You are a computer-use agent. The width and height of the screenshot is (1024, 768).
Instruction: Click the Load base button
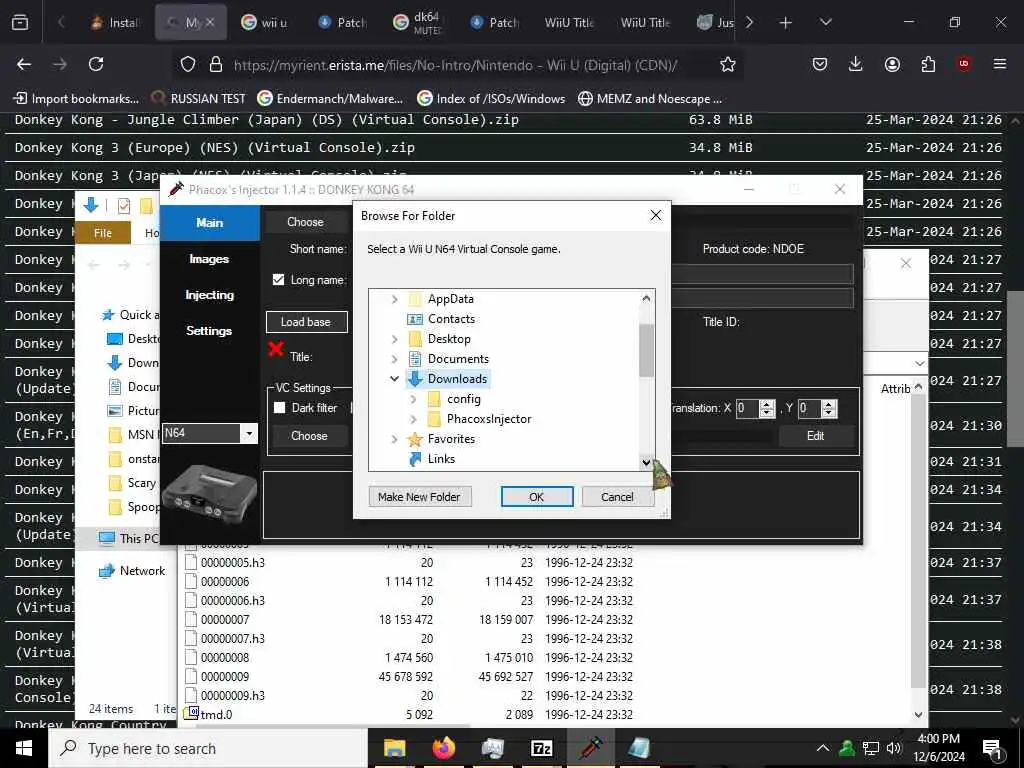coord(306,322)
